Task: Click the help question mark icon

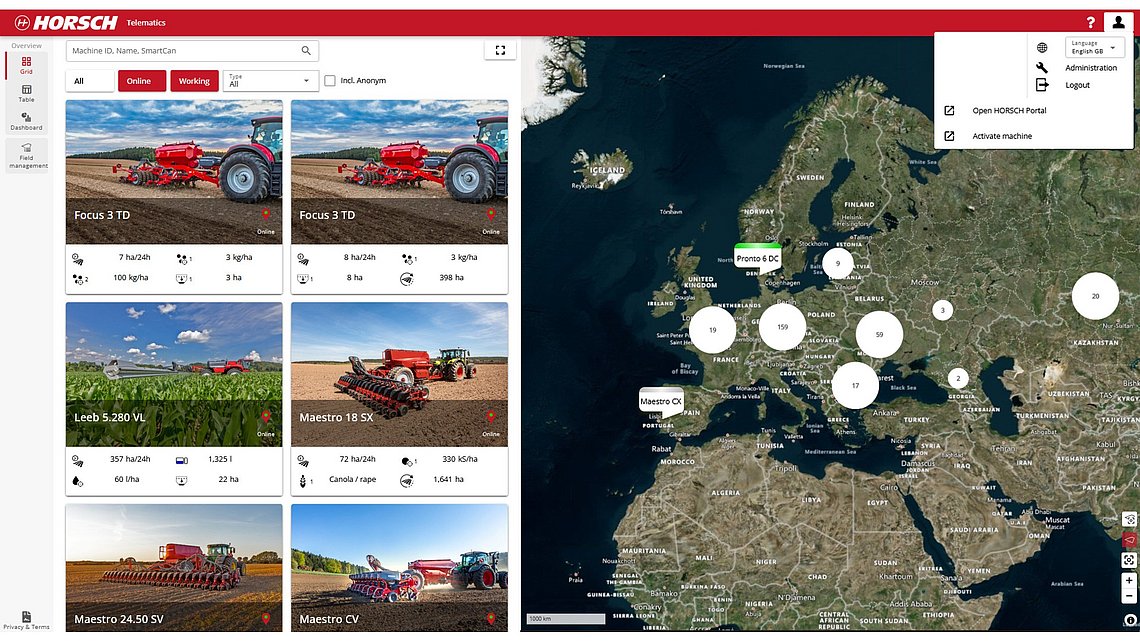Action: (1091, 22)
